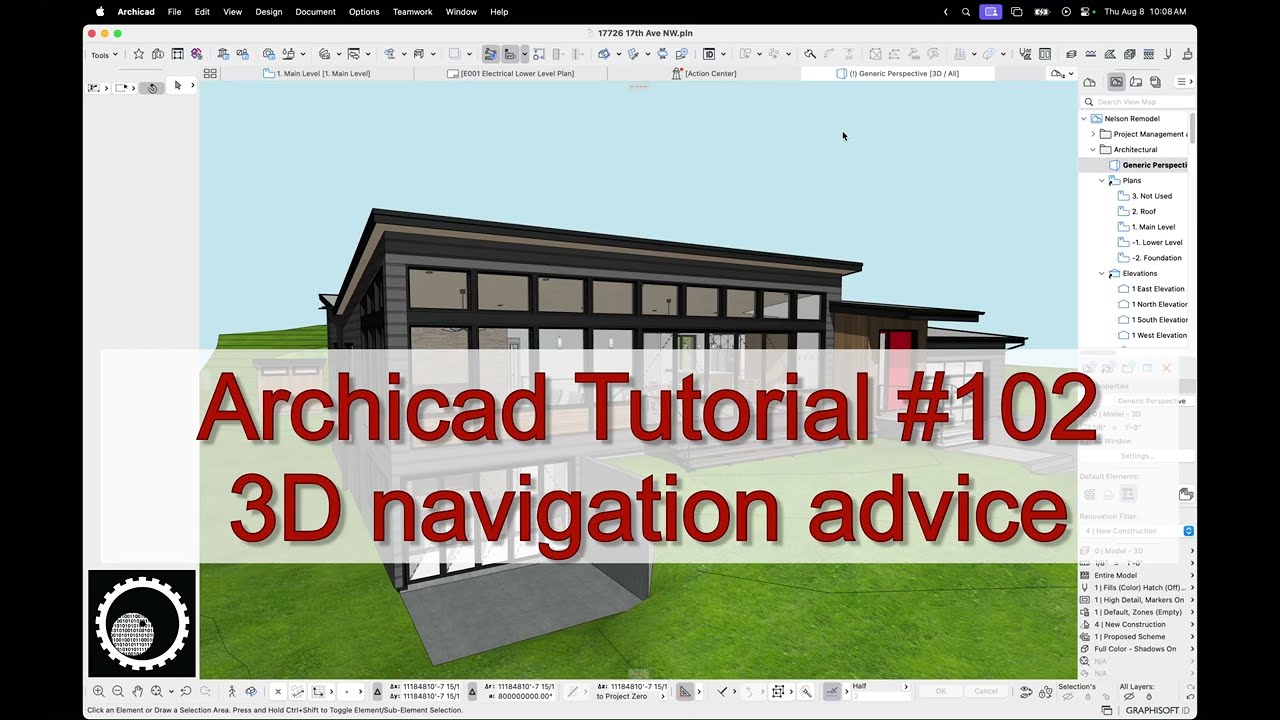Click the Project Map house icon

tap(1090, 82)
